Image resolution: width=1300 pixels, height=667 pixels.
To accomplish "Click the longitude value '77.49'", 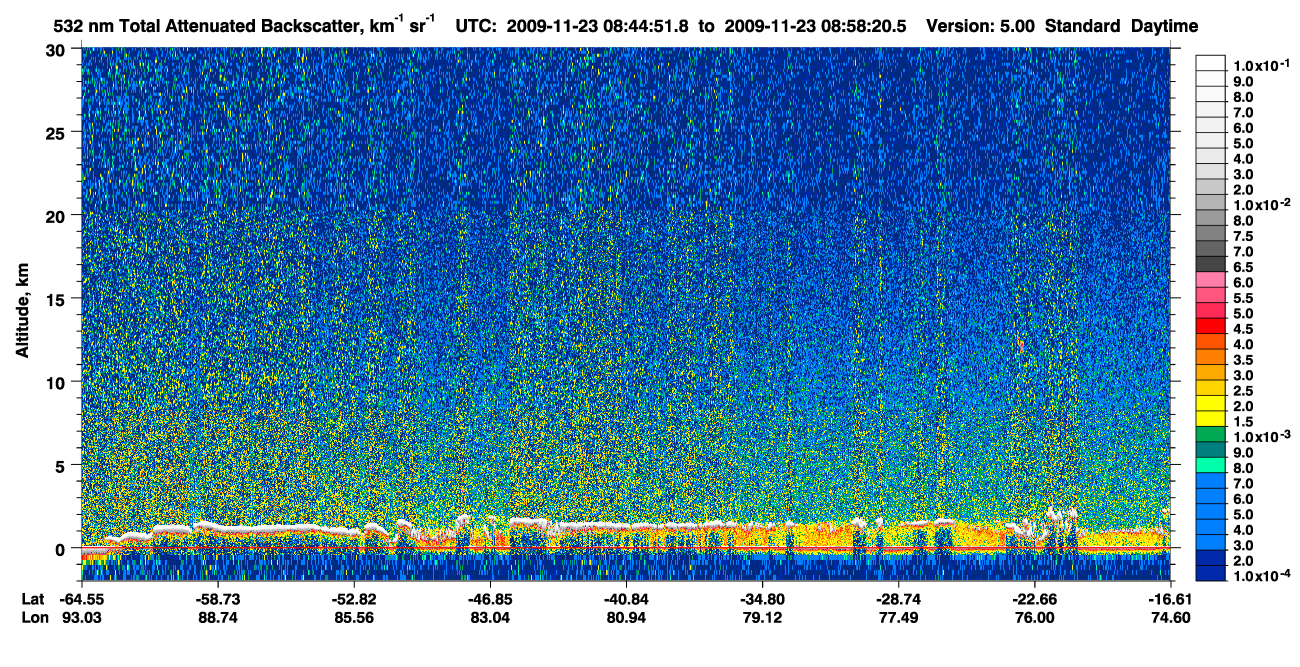I will click(898, 618).
